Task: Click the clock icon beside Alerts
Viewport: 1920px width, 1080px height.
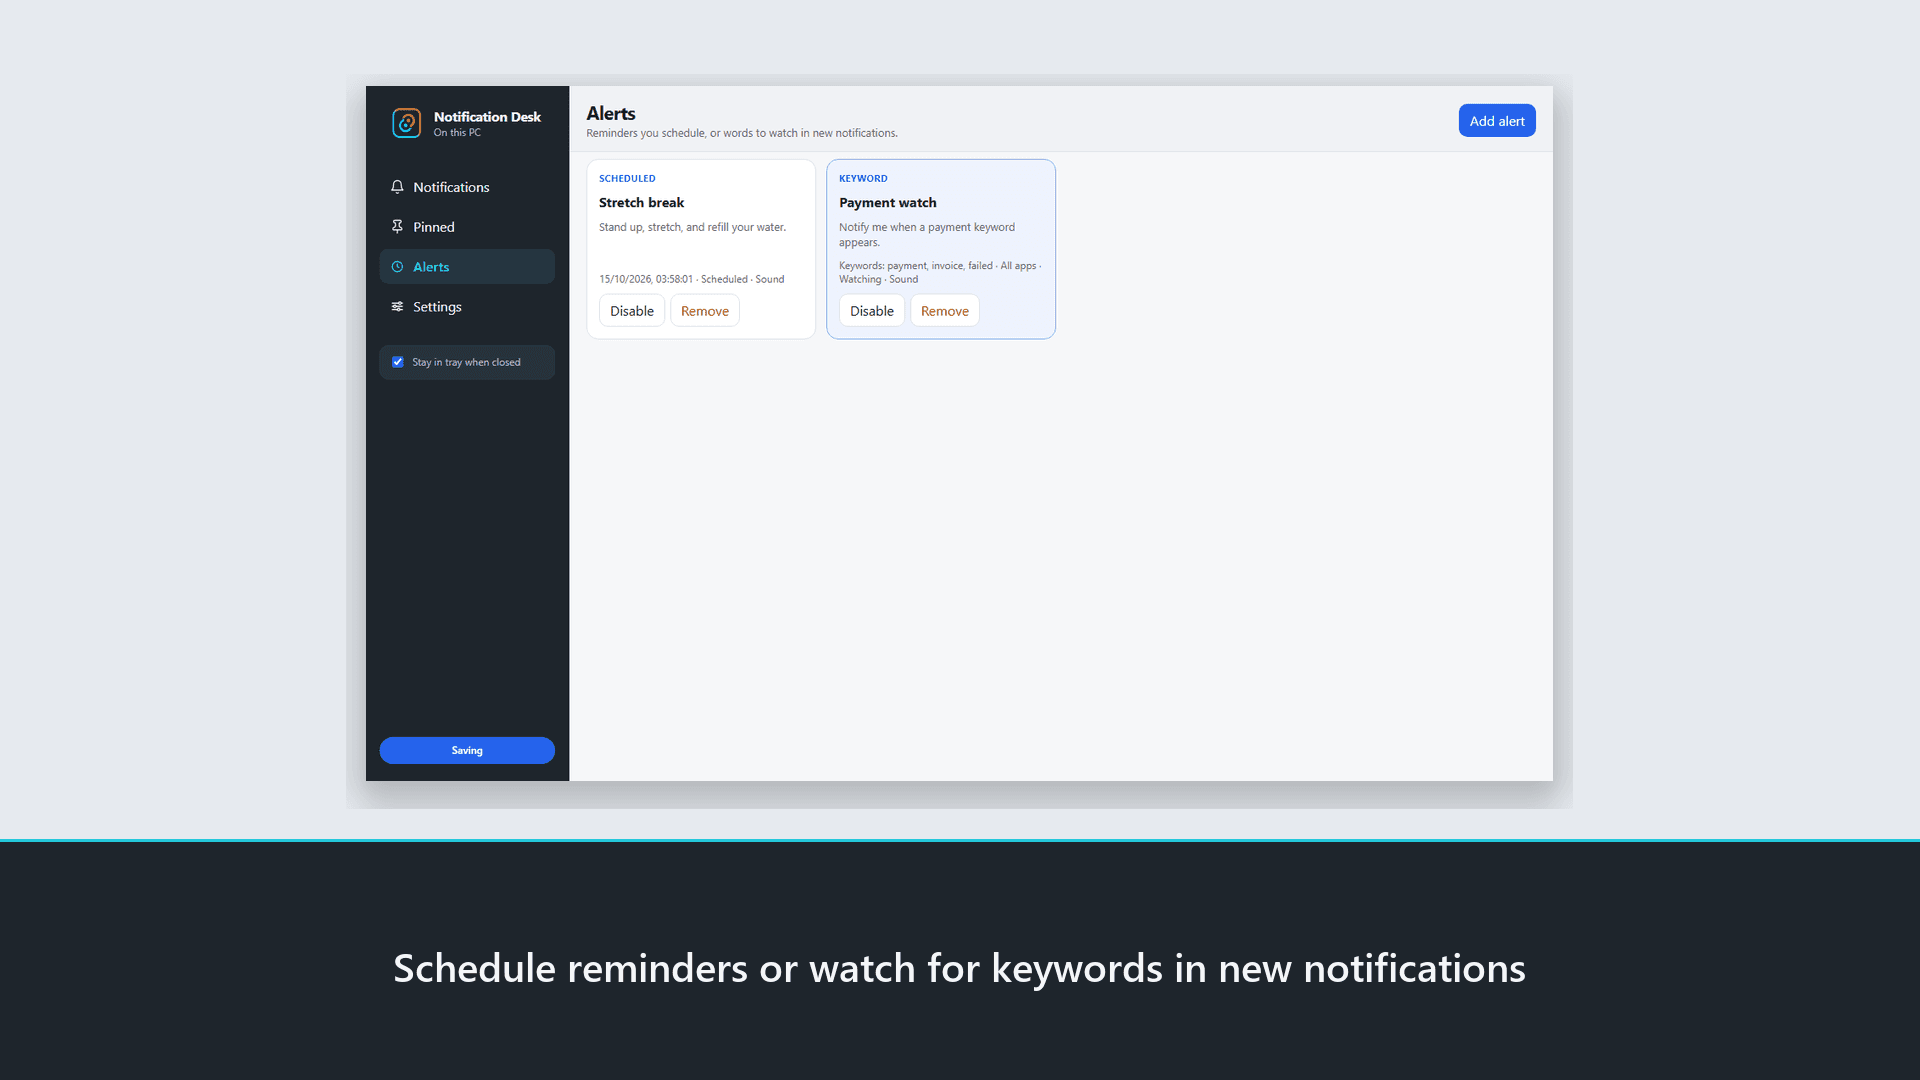Action: click(x=397, y=267)
